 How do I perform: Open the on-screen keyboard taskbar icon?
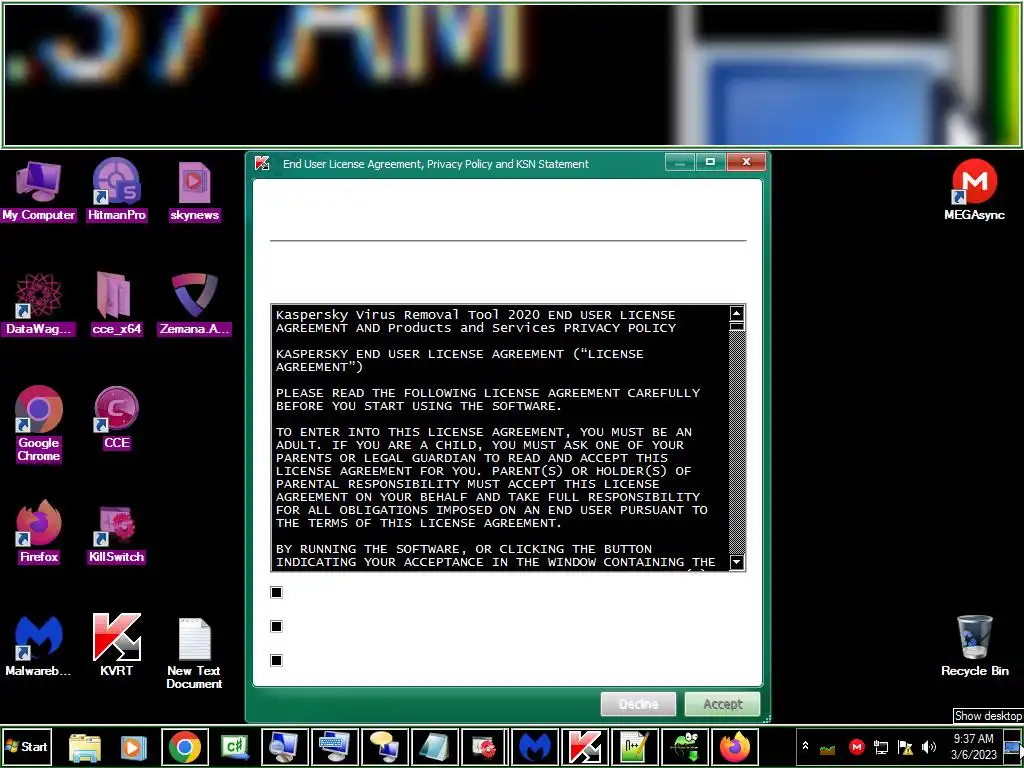tap(335, 747)
